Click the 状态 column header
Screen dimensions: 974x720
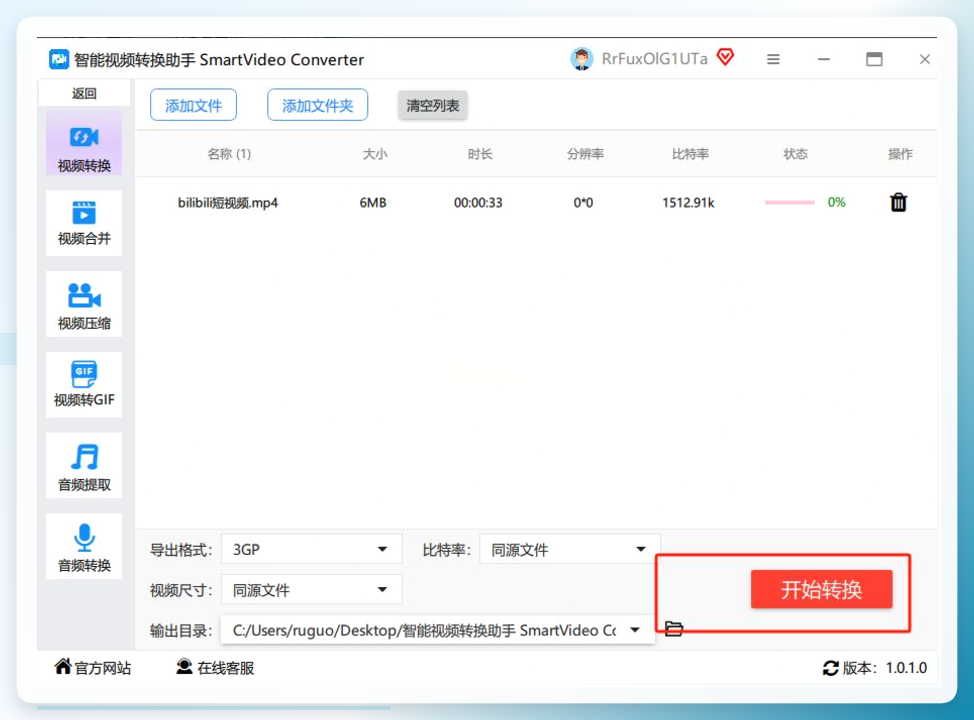click(795, 154)
